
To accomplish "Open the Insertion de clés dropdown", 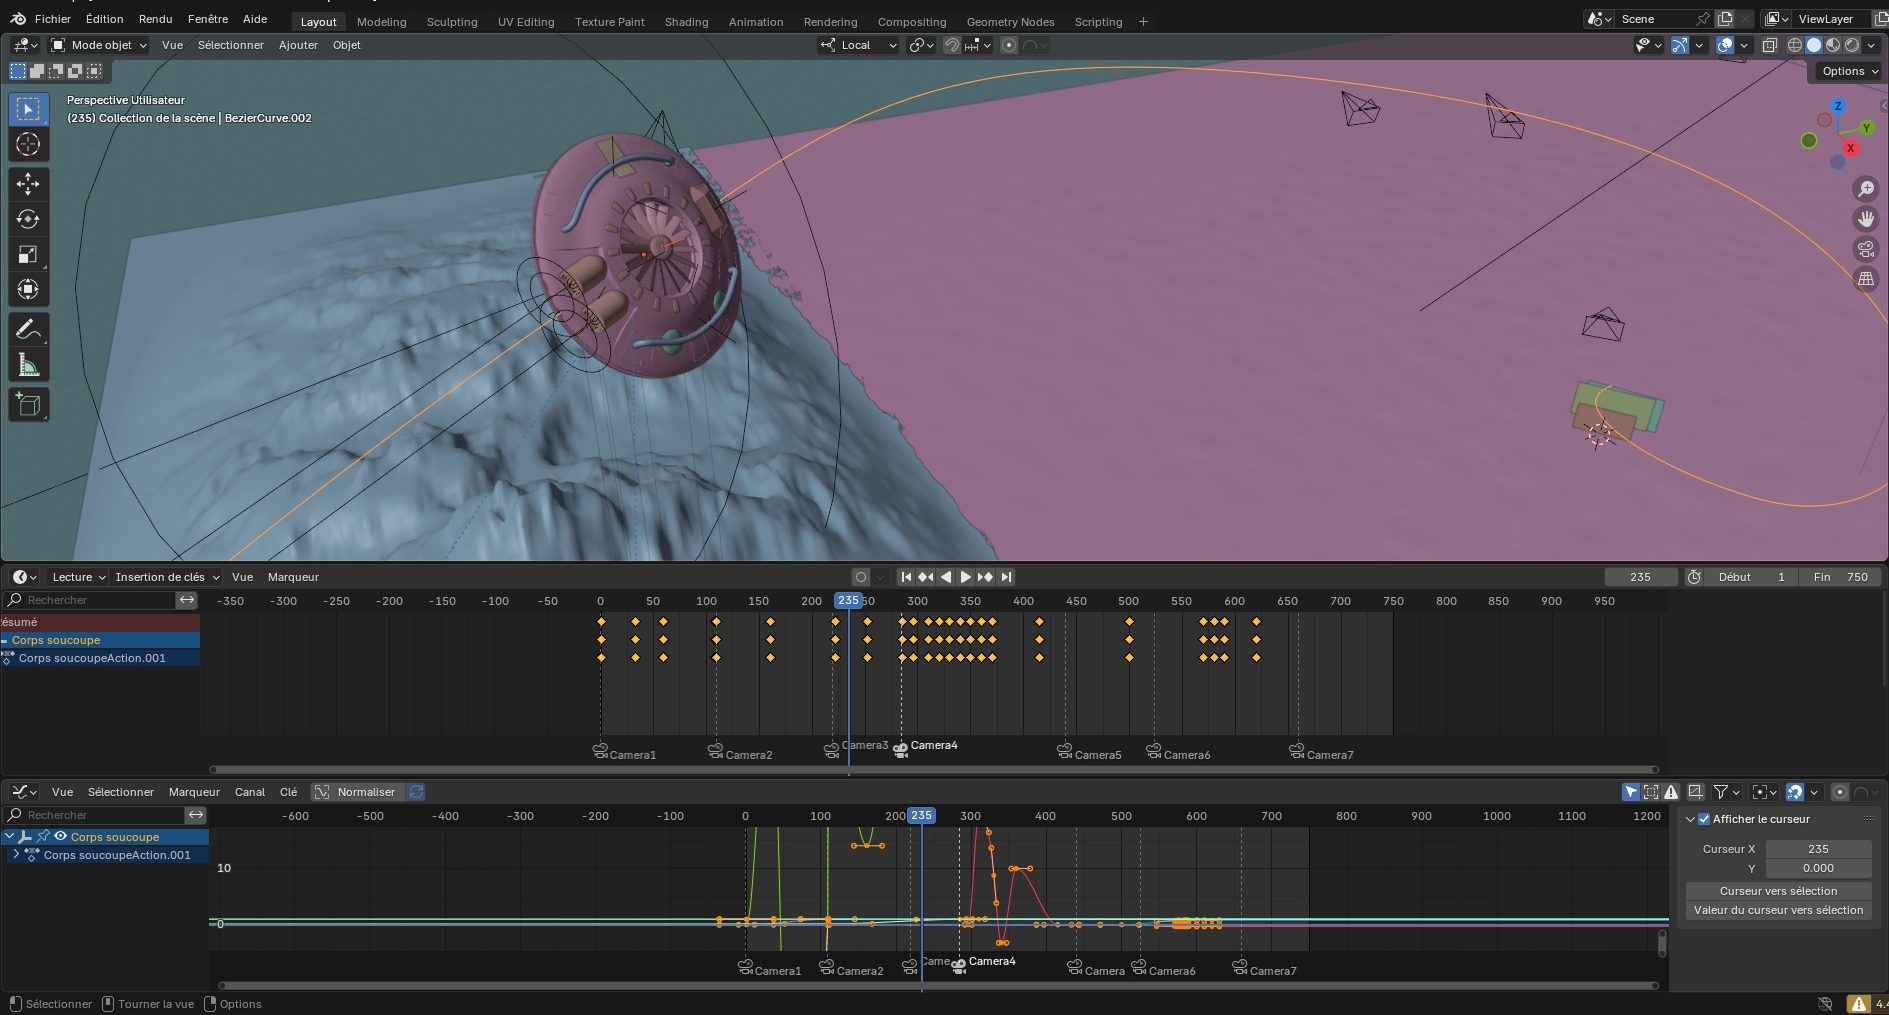I will (x=167, y=577).
